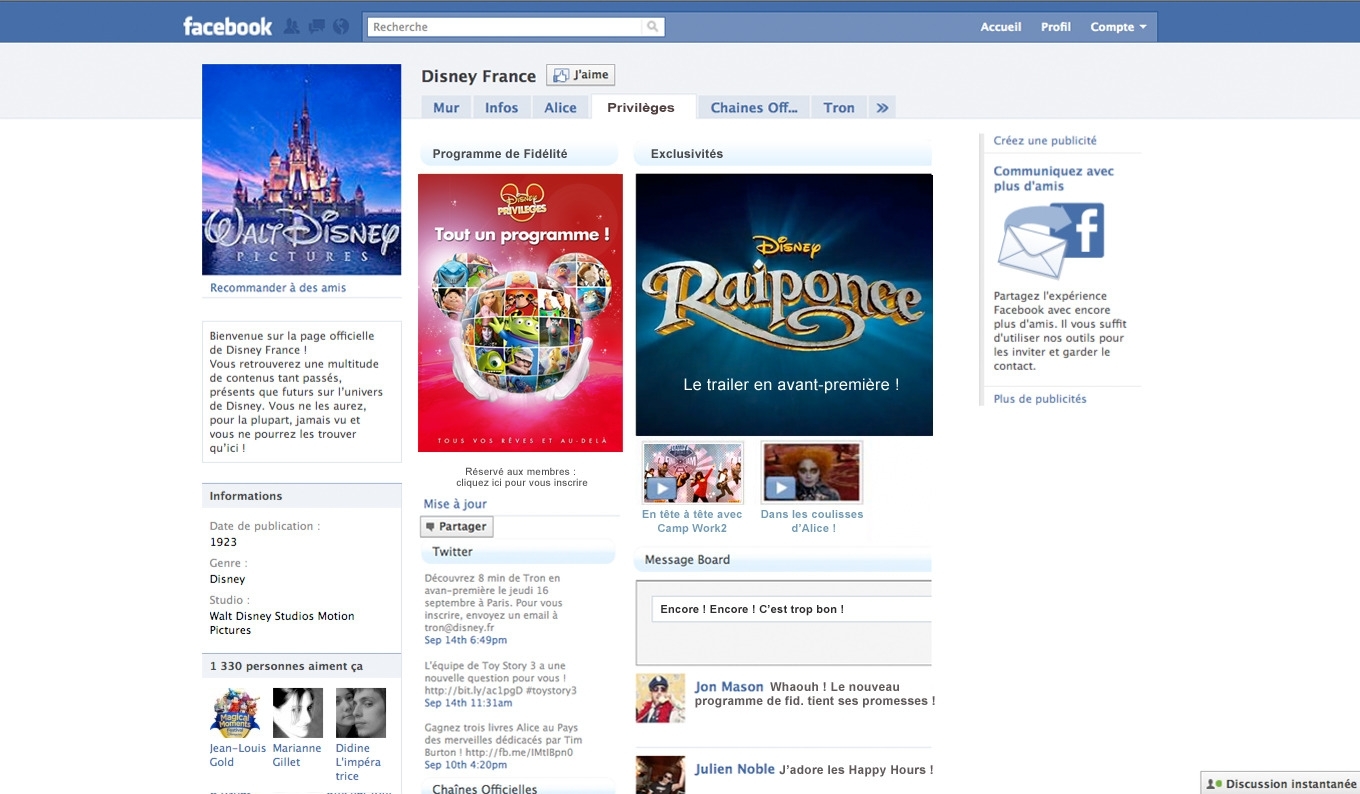Viewport: 1360px width, 794px height.
Task: Click 'cliquez ici pour vous inscrire' text
Action: pyautogui.click(x=522, y=483)
